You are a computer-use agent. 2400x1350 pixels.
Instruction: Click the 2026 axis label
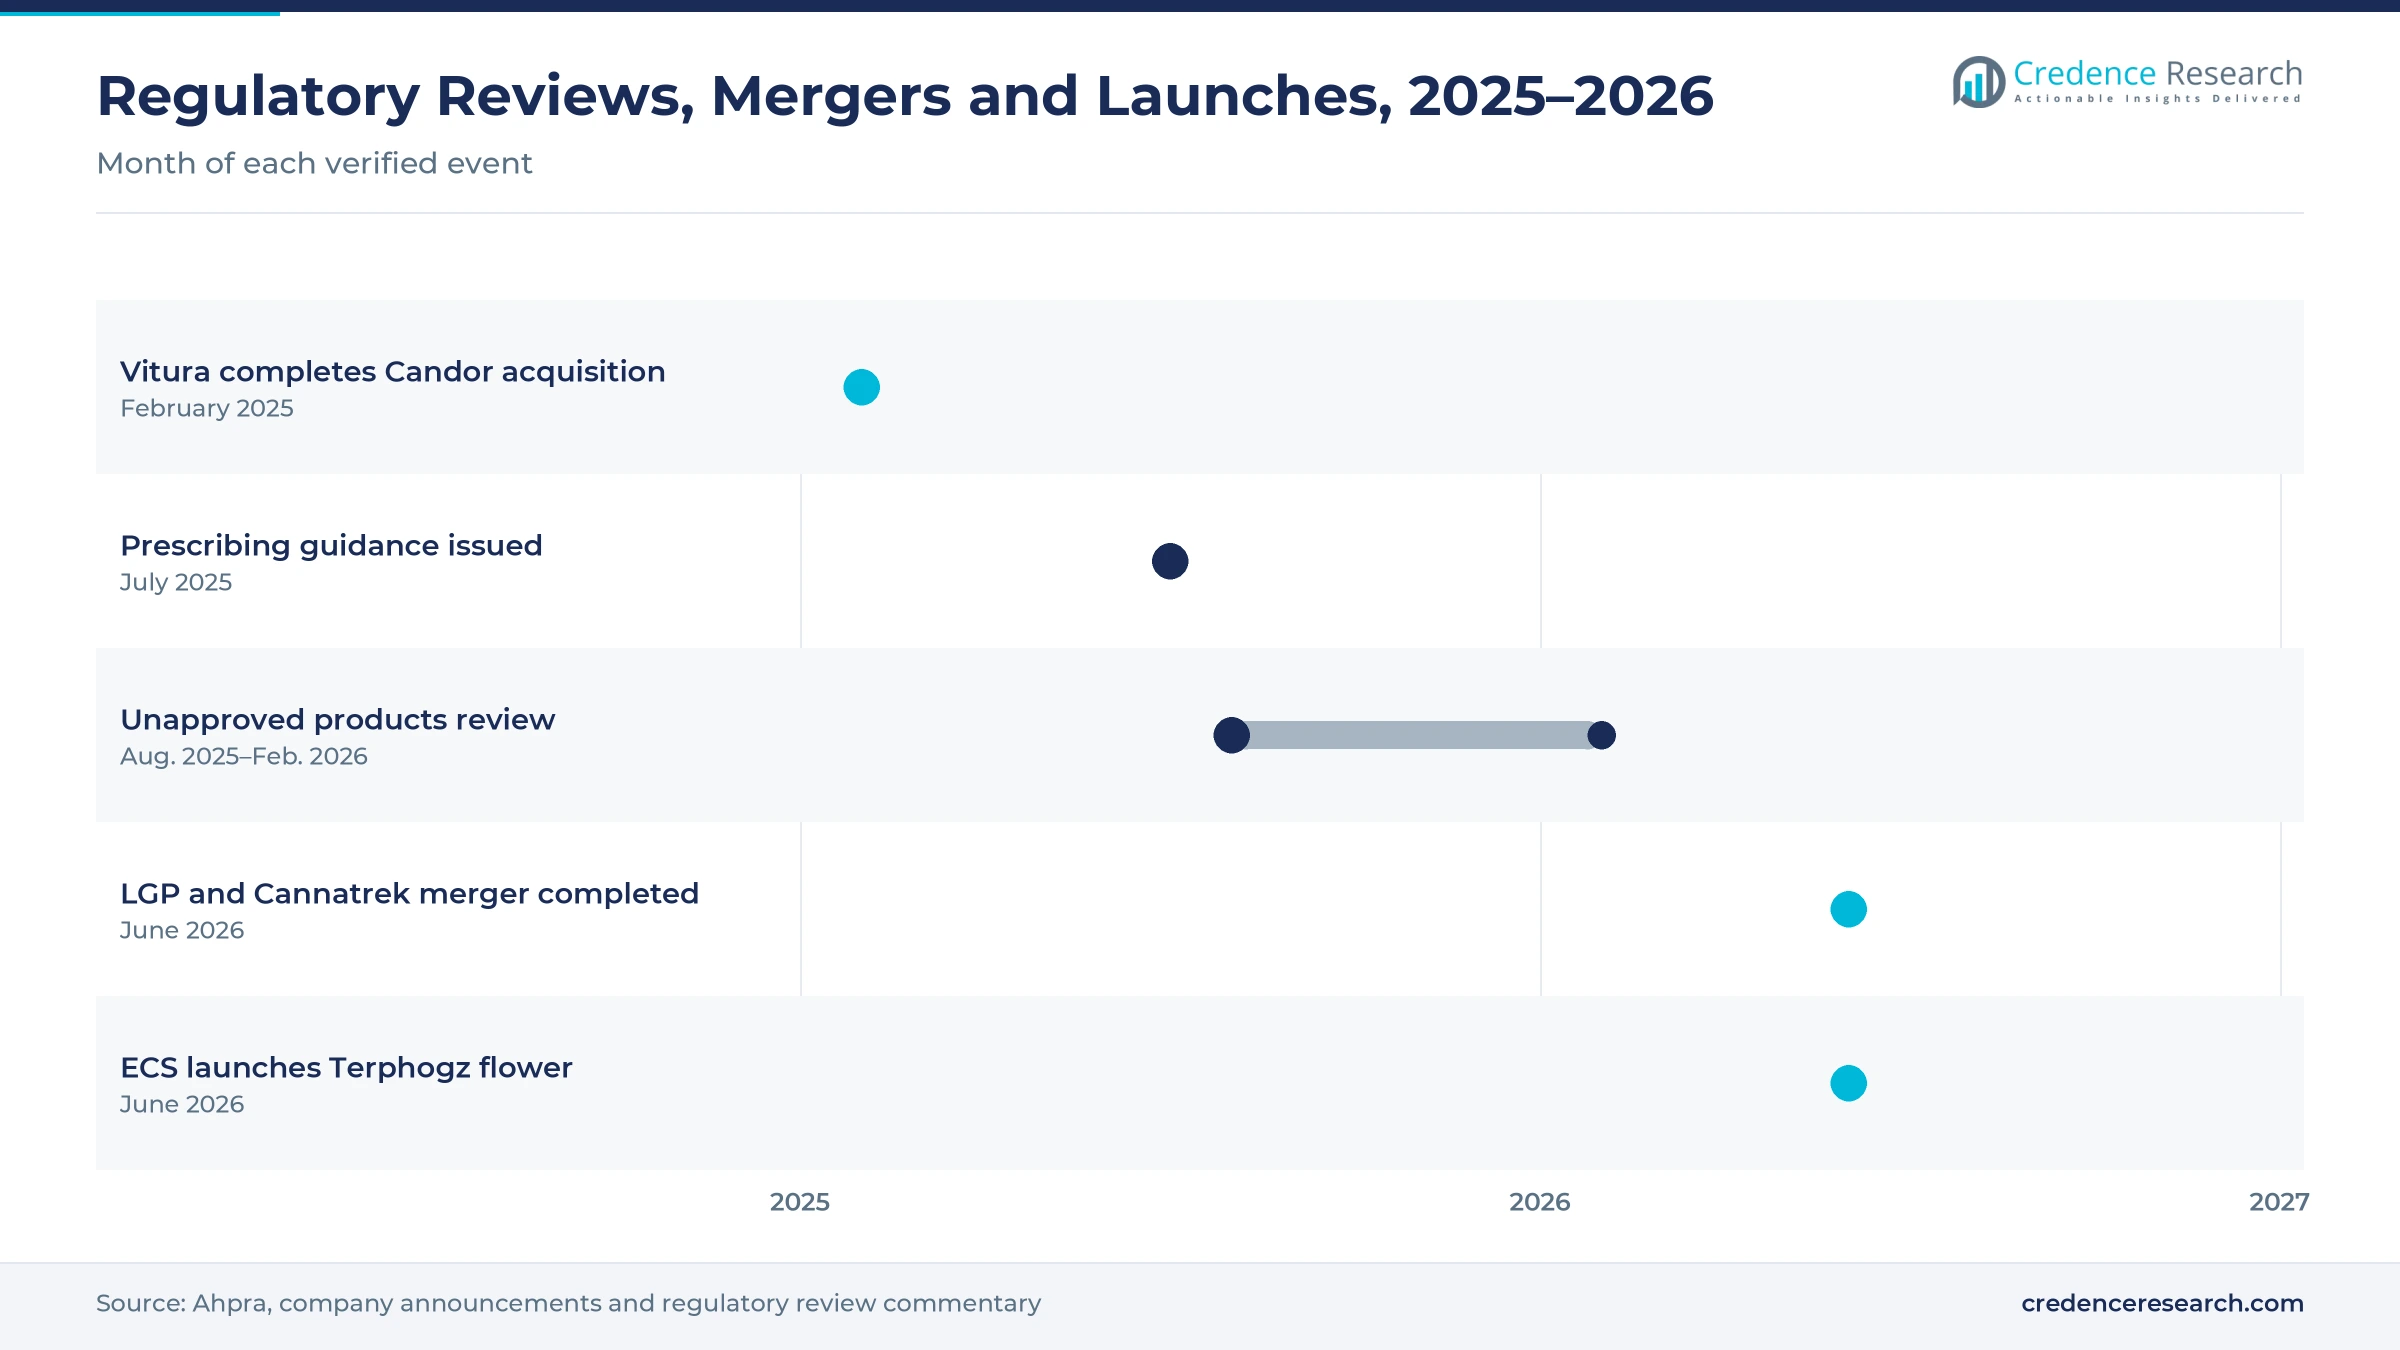tap(1540, 1202)
